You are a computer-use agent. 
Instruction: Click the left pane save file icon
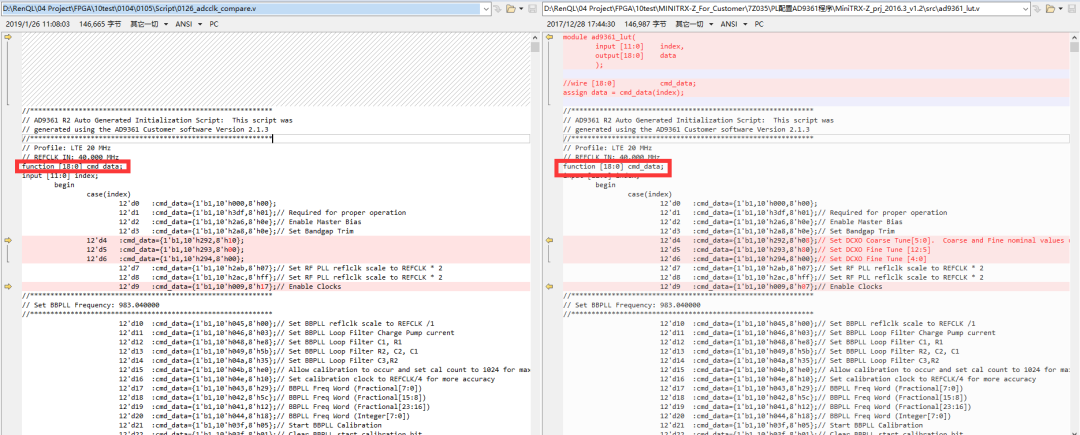pyautogui.click(x=530, y=8)
